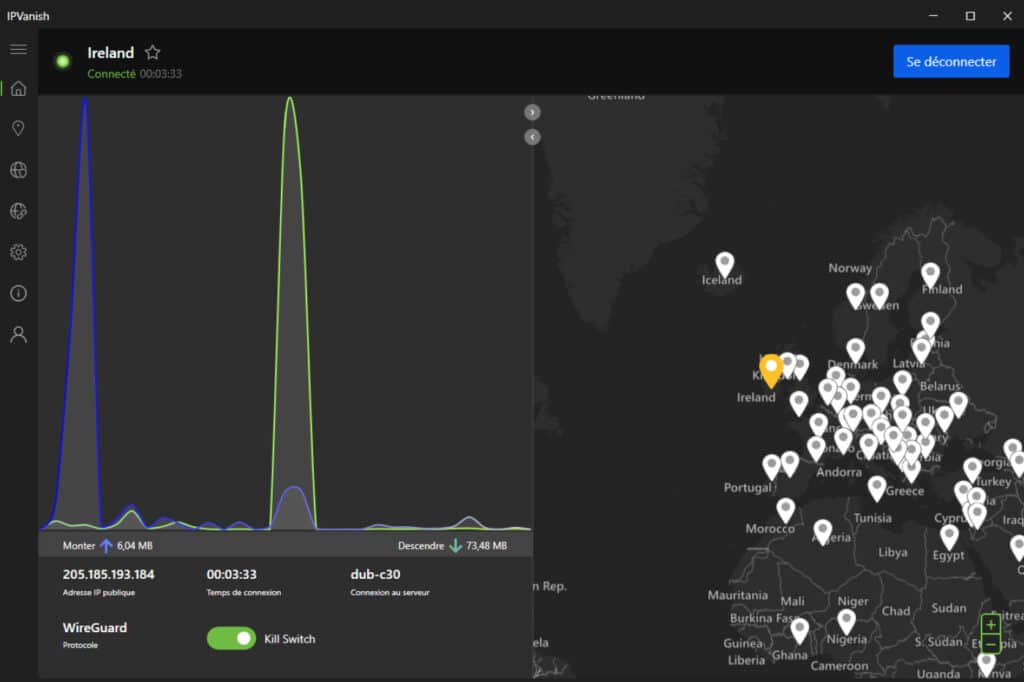
Task: Click the Se déconnecter button
Action: pyautogui.click(x=951, y=61)
